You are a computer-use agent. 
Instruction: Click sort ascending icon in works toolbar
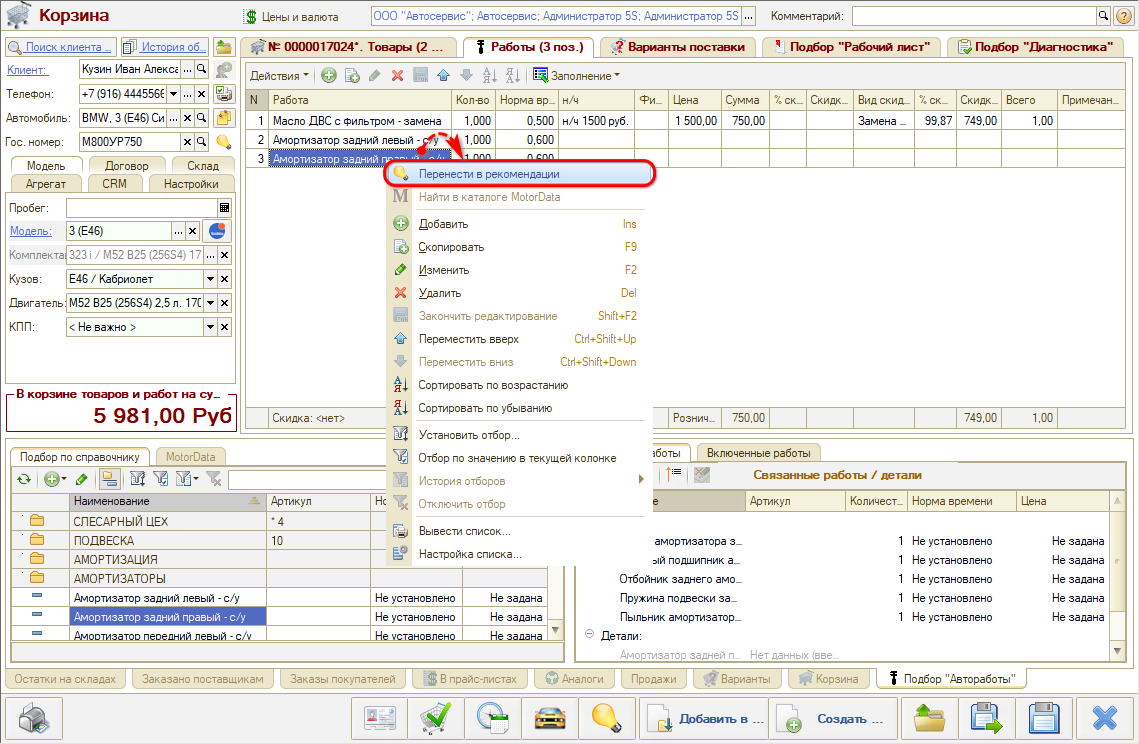click(490, 76)
